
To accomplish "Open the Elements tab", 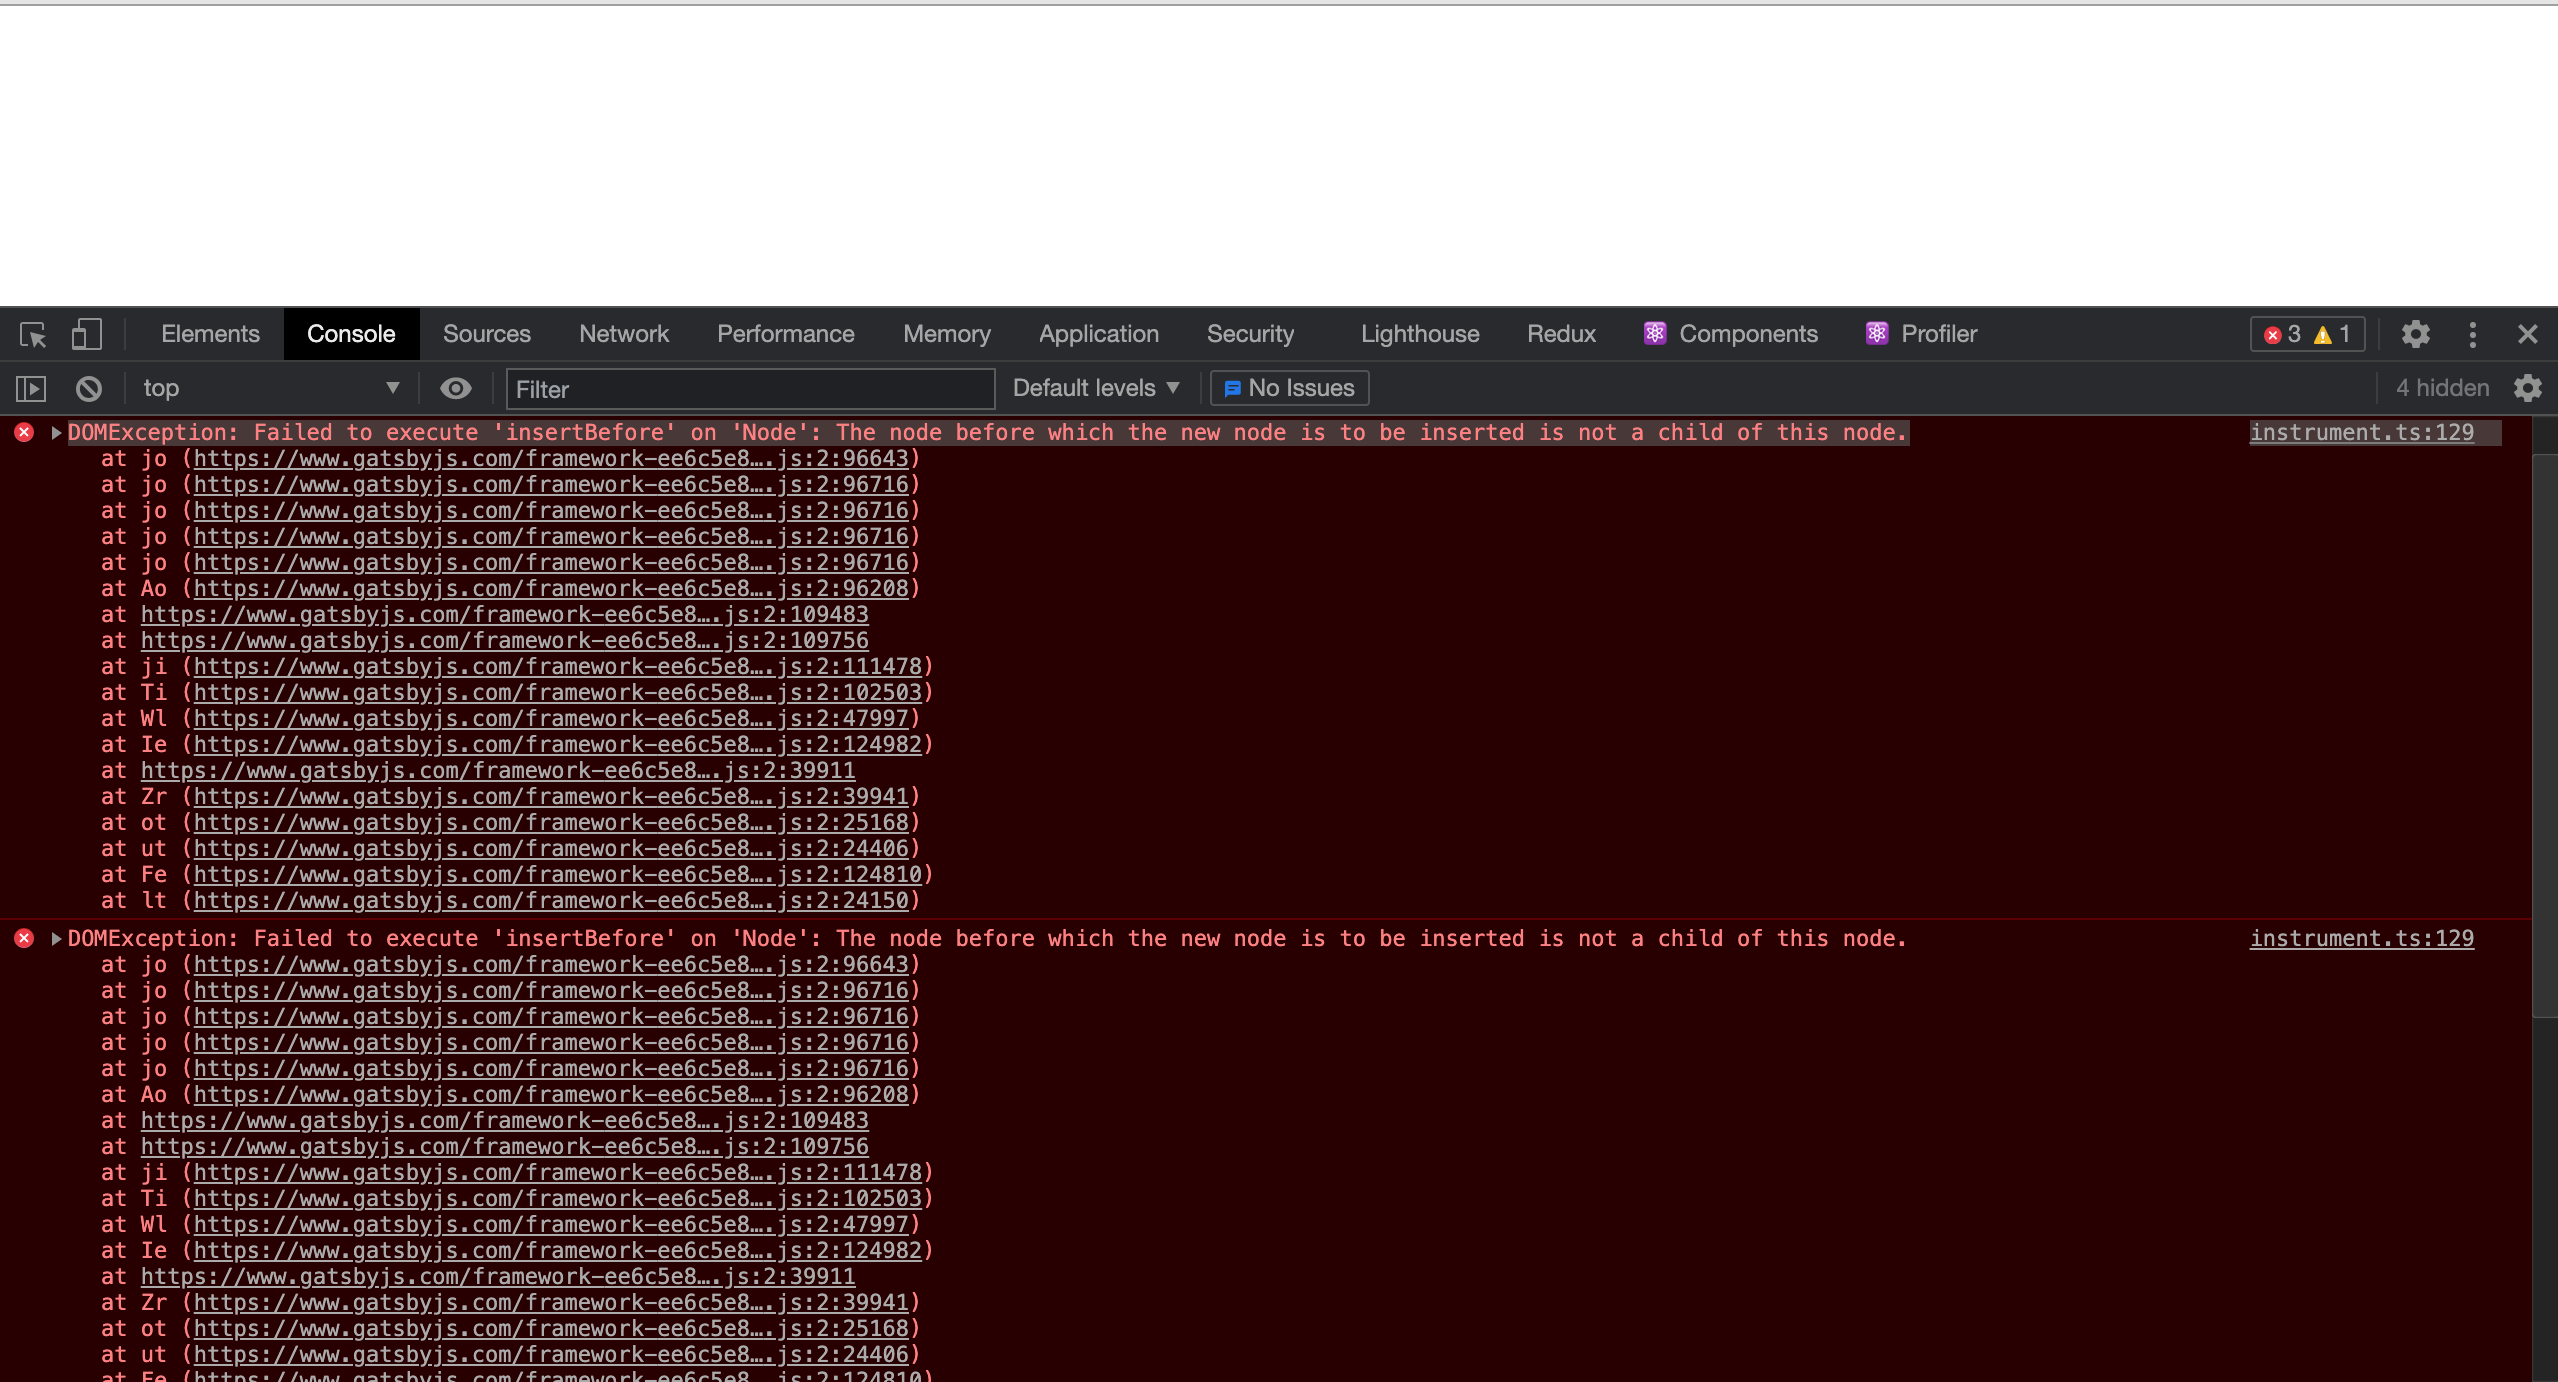I will pos(210,334).
